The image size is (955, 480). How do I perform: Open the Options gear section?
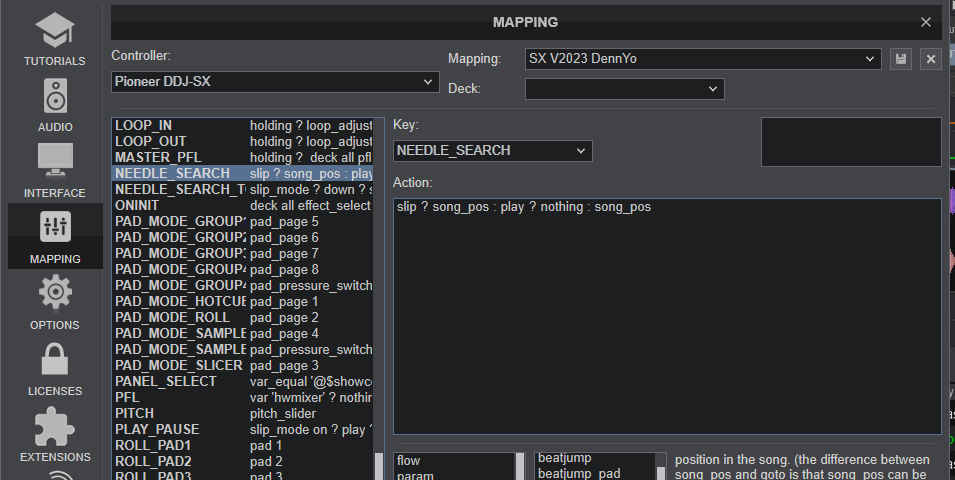point(55,303)
